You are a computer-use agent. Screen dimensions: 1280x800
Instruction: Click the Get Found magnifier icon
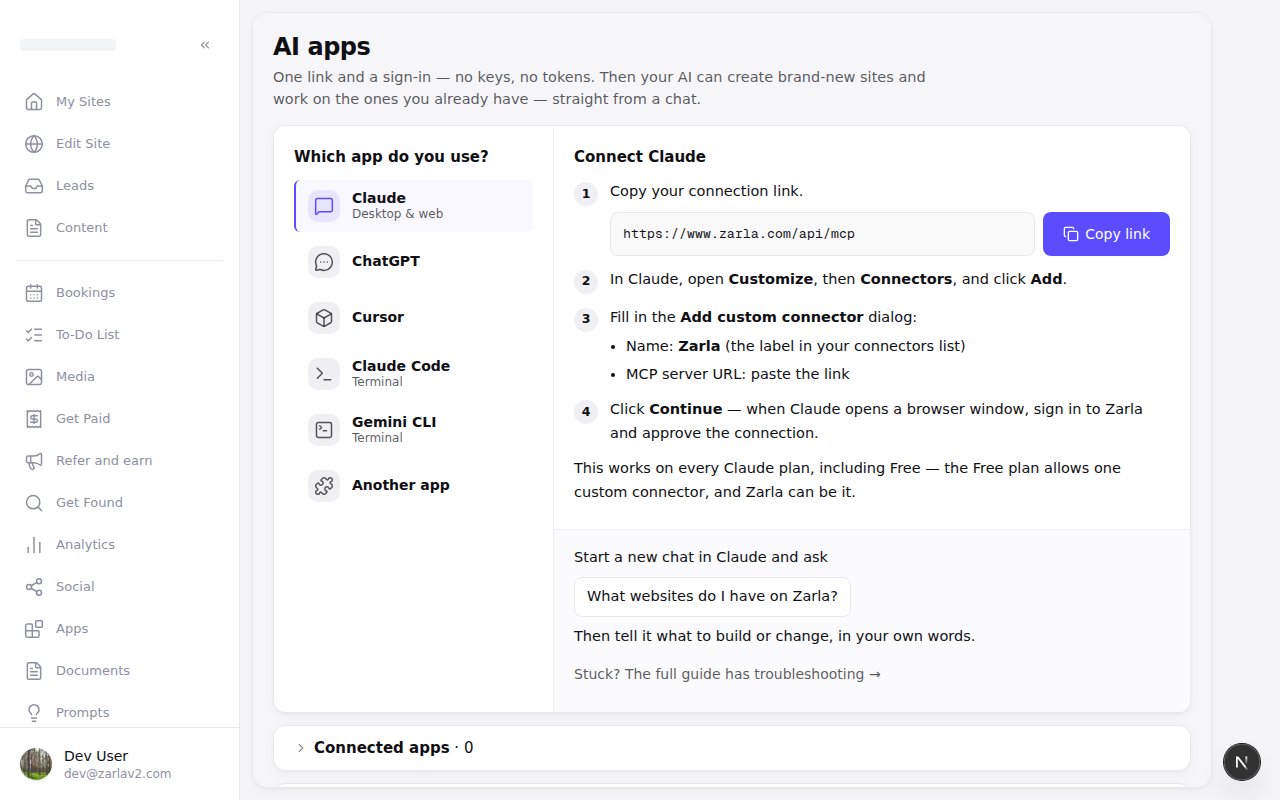click(x=34, y=503)
